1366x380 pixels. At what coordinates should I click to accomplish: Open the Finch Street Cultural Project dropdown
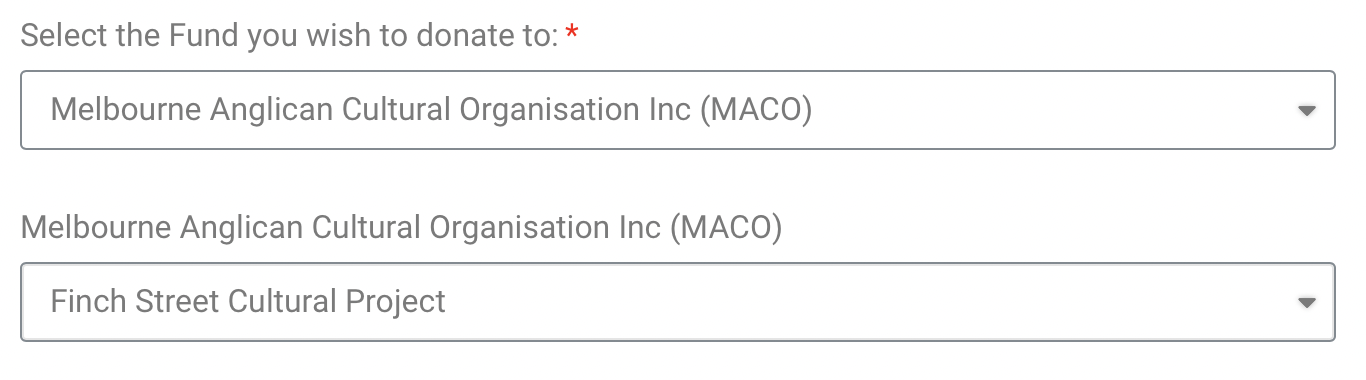[678, 302]
